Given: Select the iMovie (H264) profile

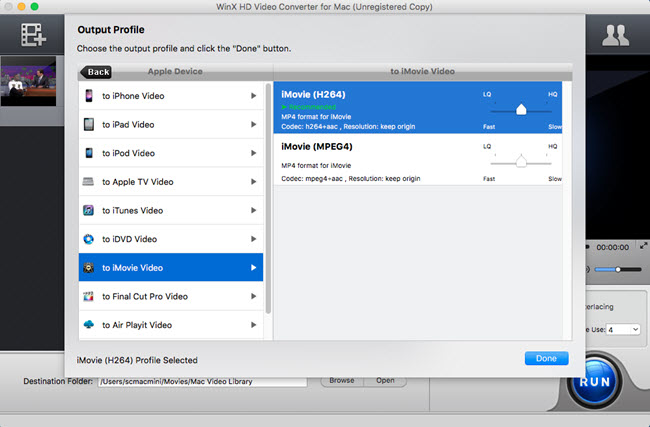Looking at the screenshot, I should pyautogui.click(x=418, y=107).
